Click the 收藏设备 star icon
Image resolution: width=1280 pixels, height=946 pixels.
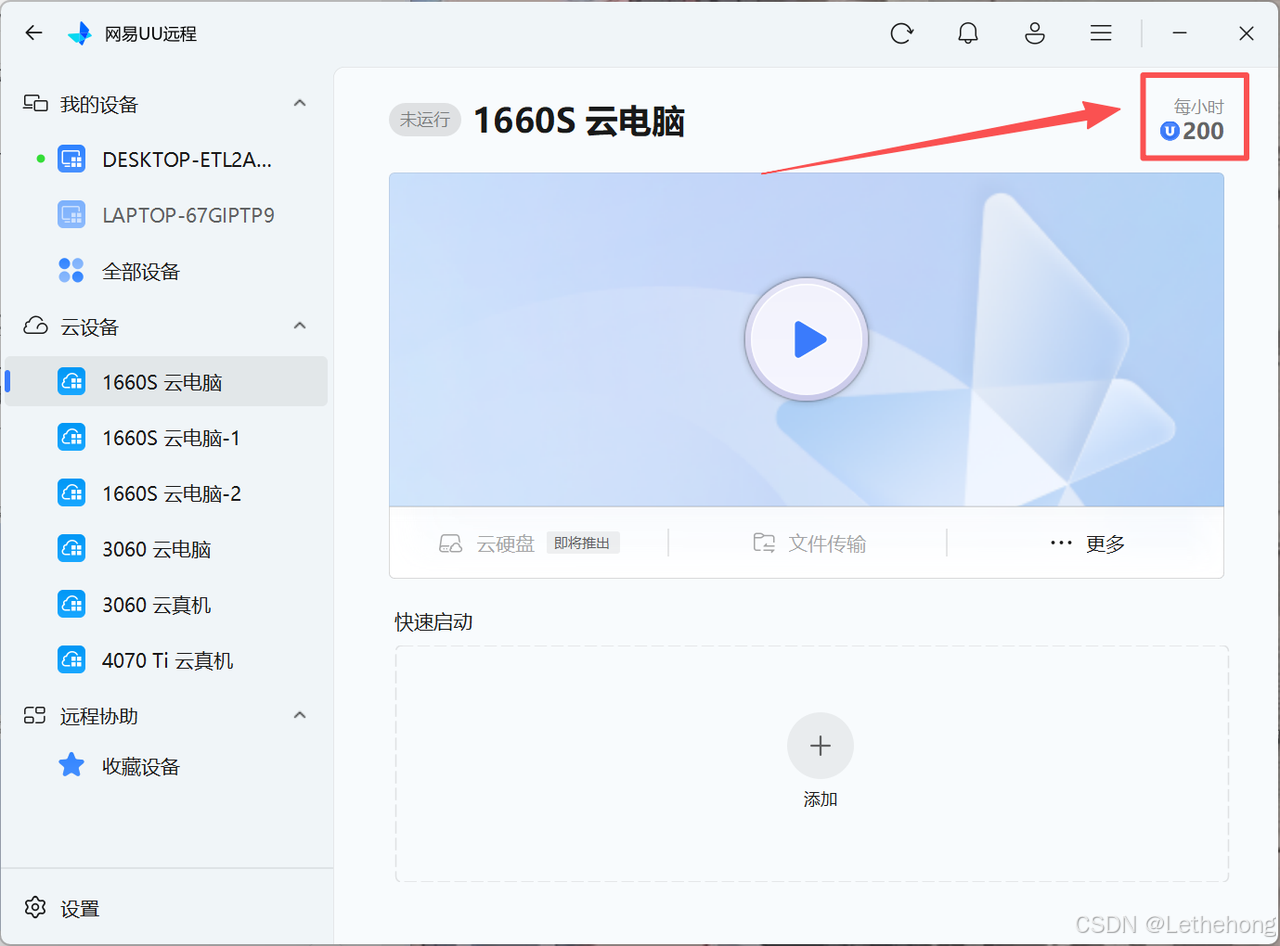71,766
